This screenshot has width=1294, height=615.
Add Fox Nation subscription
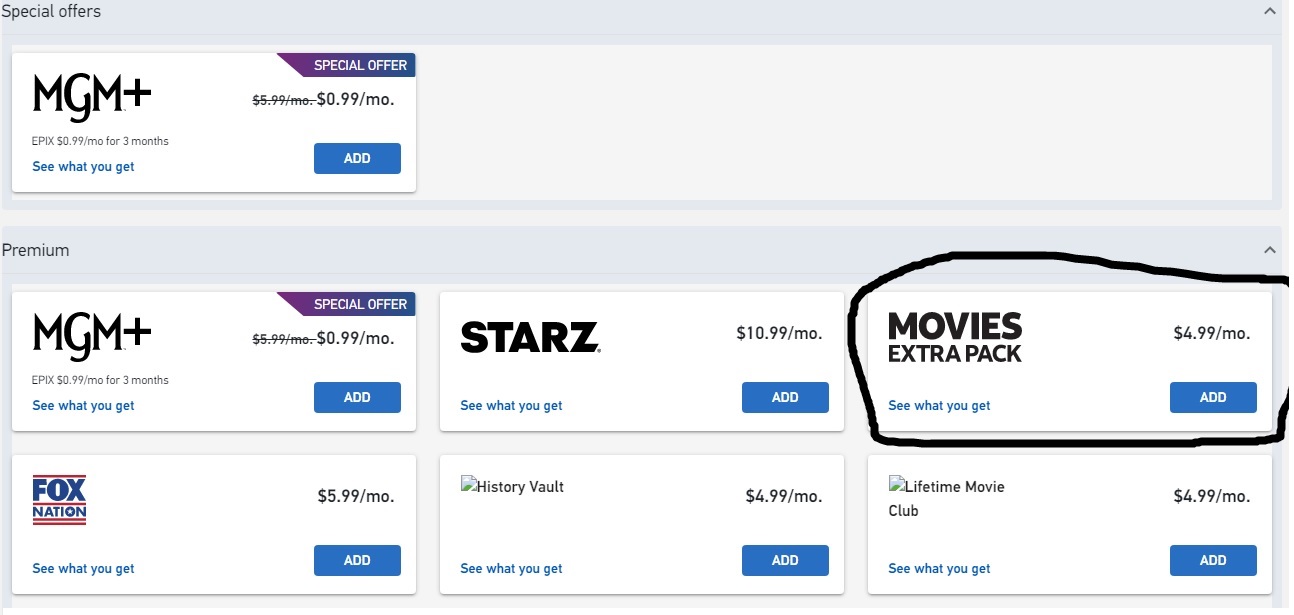pos(357,560)
